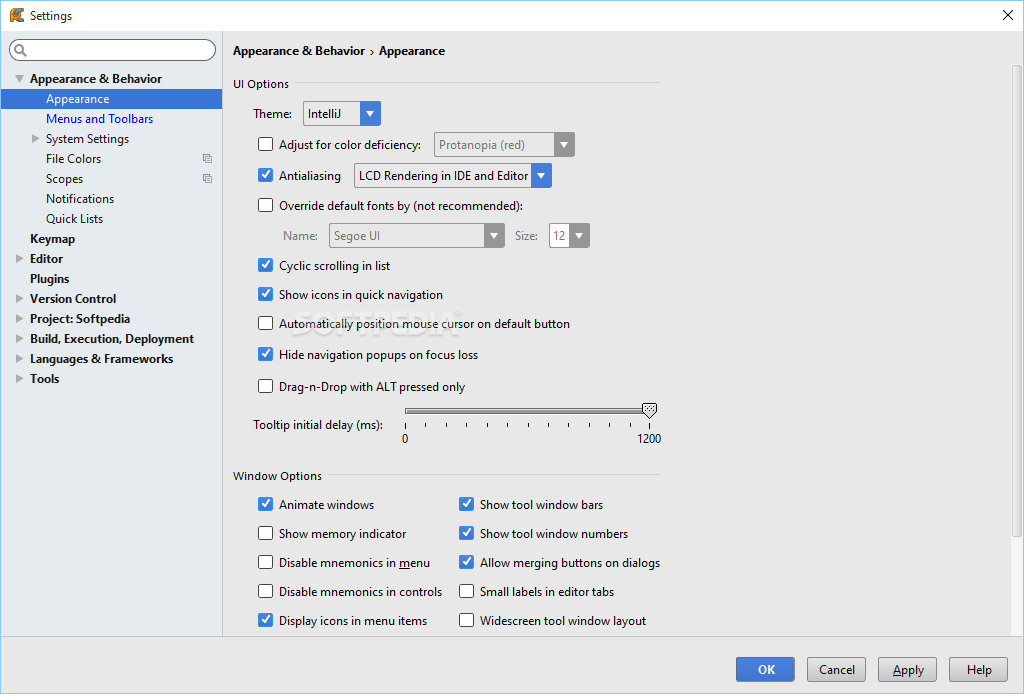Screen dimensions: 1024x694
Task: Enable "Adjust for color deficiency"
Action: tap(265, 144)
